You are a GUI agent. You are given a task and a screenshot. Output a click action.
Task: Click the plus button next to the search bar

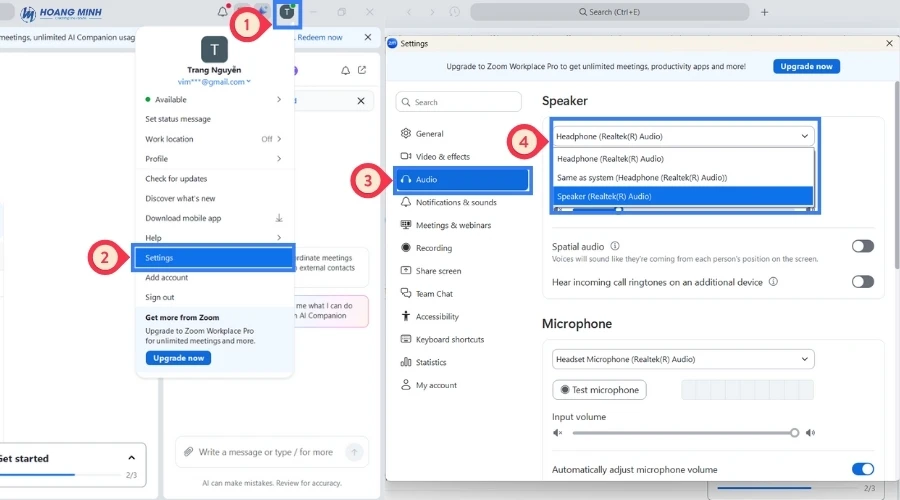coord(764,12)
